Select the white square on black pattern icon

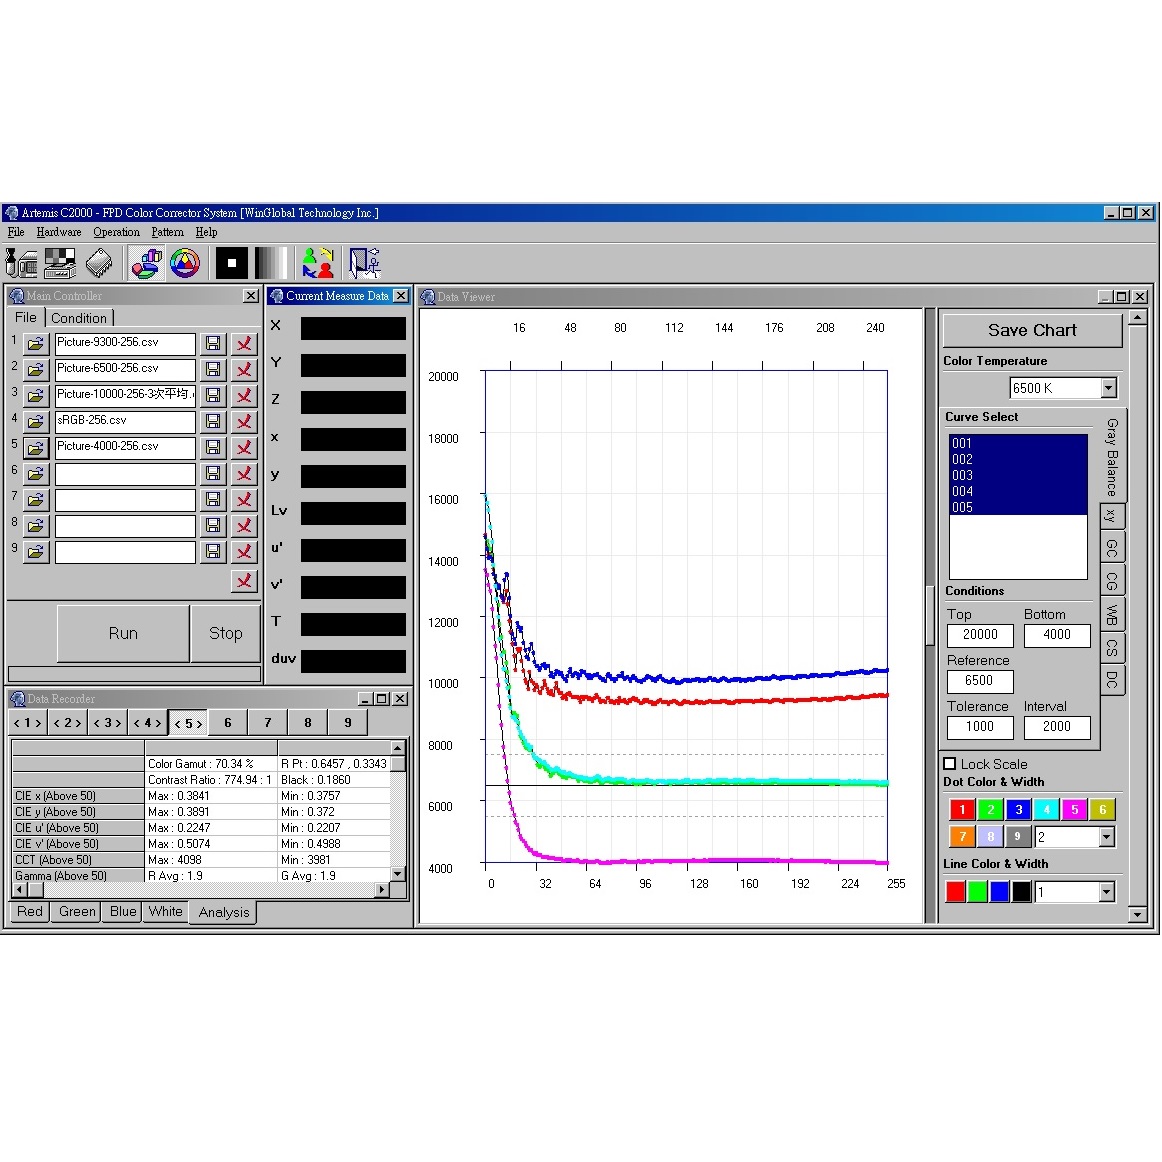pyautogui.click(x=231, y=264)
